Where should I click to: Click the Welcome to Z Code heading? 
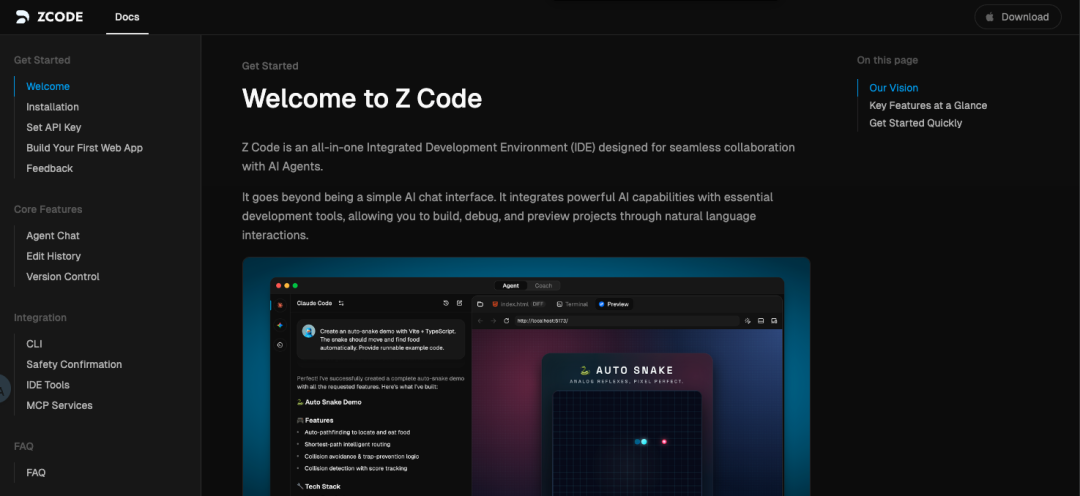tap(362, 99)
